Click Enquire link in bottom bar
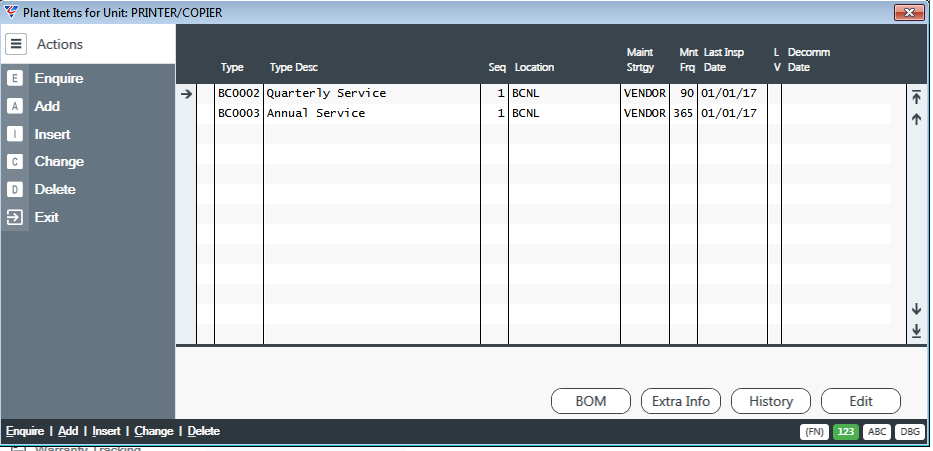933x451 pixels. (25, 431)
